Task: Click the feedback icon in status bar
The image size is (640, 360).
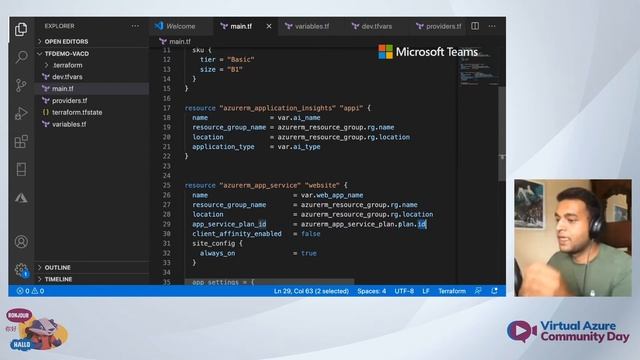Action: tap(478, 291)
